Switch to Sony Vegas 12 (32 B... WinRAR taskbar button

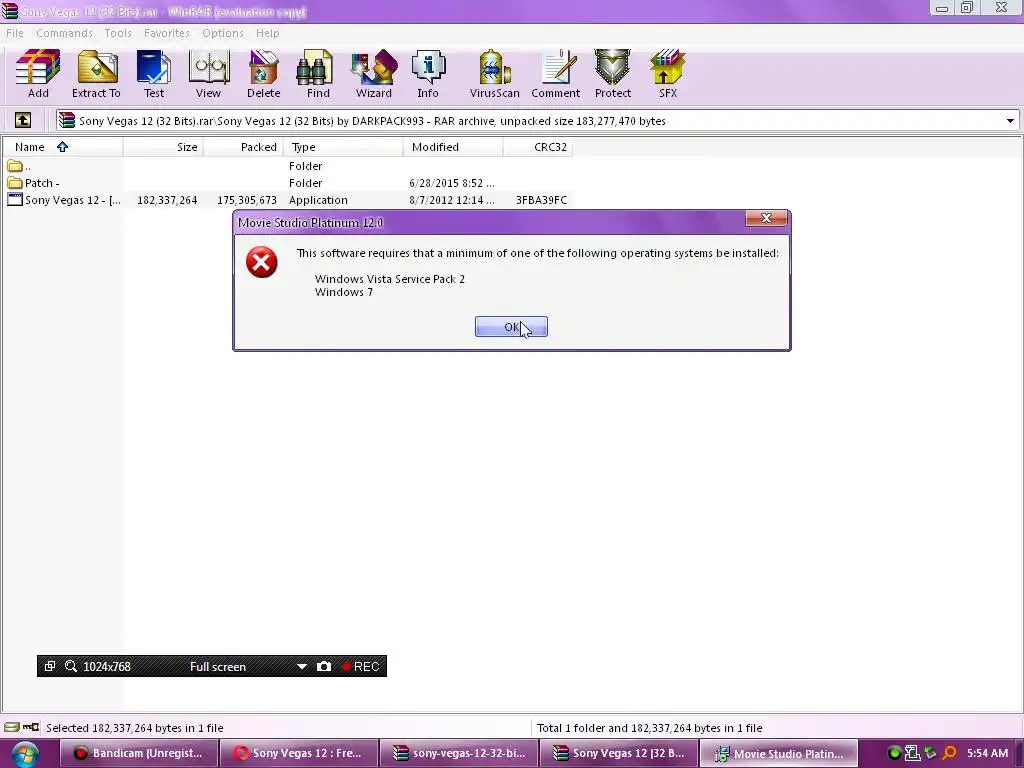tap(619, 753)
